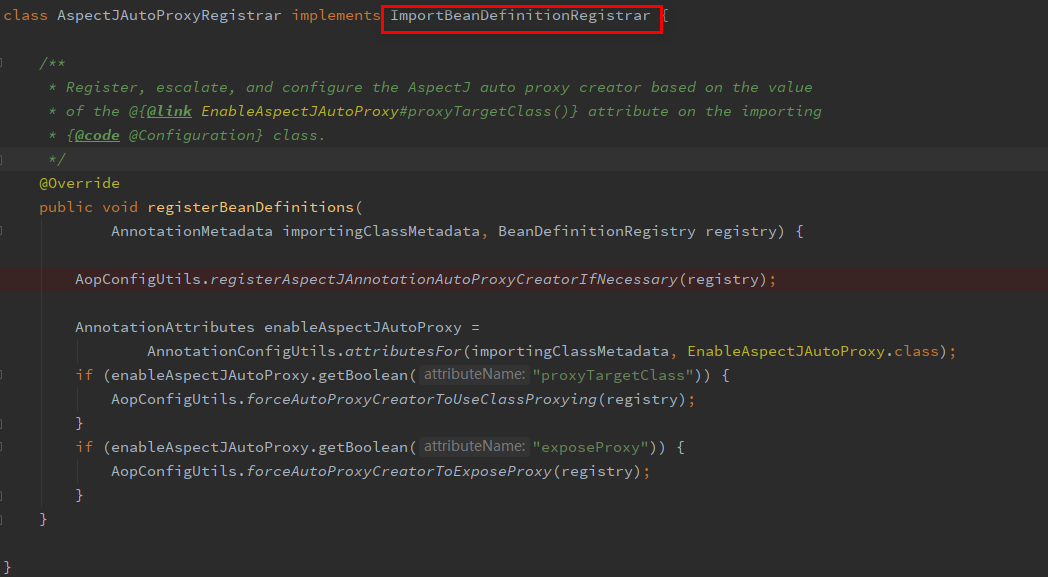
Task: Click AopConfigUtils on the highlighted breakpoint line
Action: click(x=138, y=279)
